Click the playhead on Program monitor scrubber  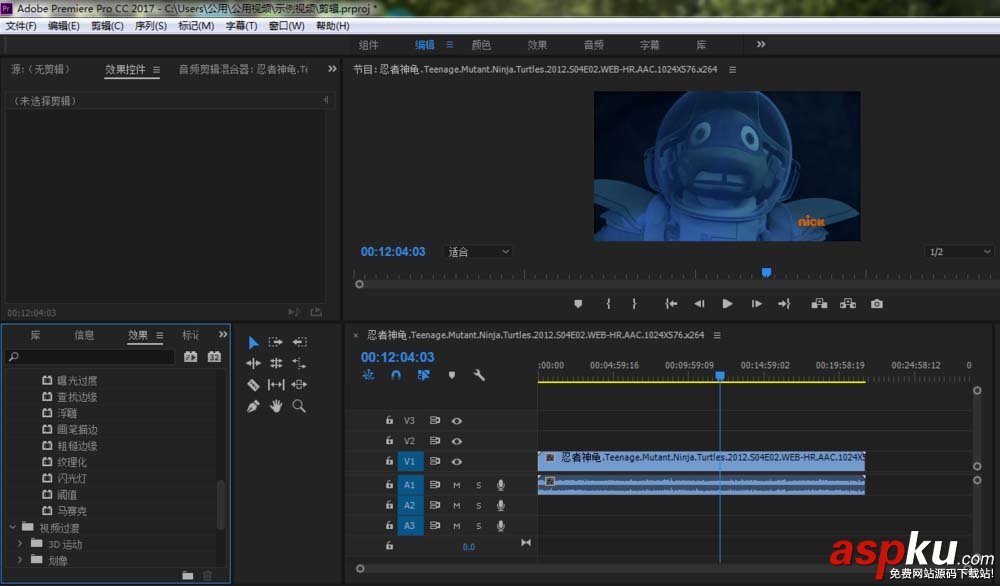pyautogui.click(x=766, y=272)
